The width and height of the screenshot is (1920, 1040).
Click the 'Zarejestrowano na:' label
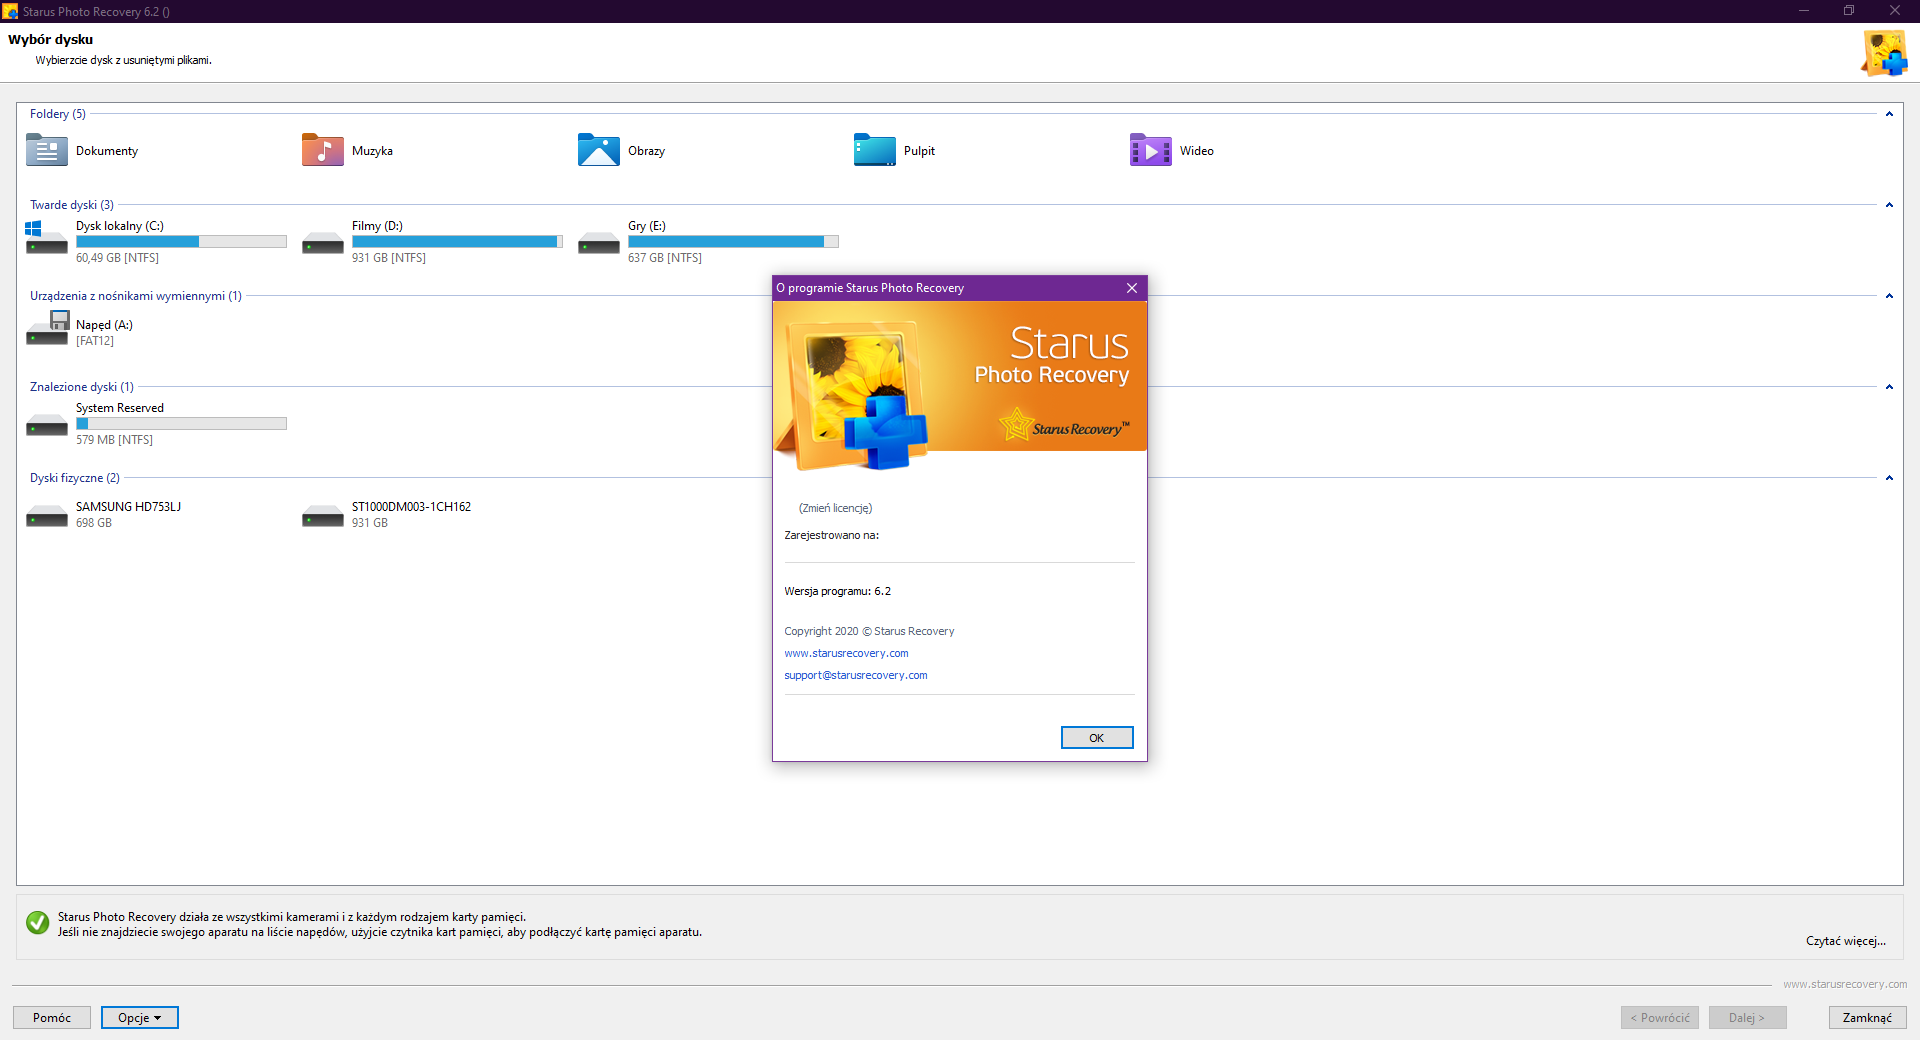pos(831,535)
